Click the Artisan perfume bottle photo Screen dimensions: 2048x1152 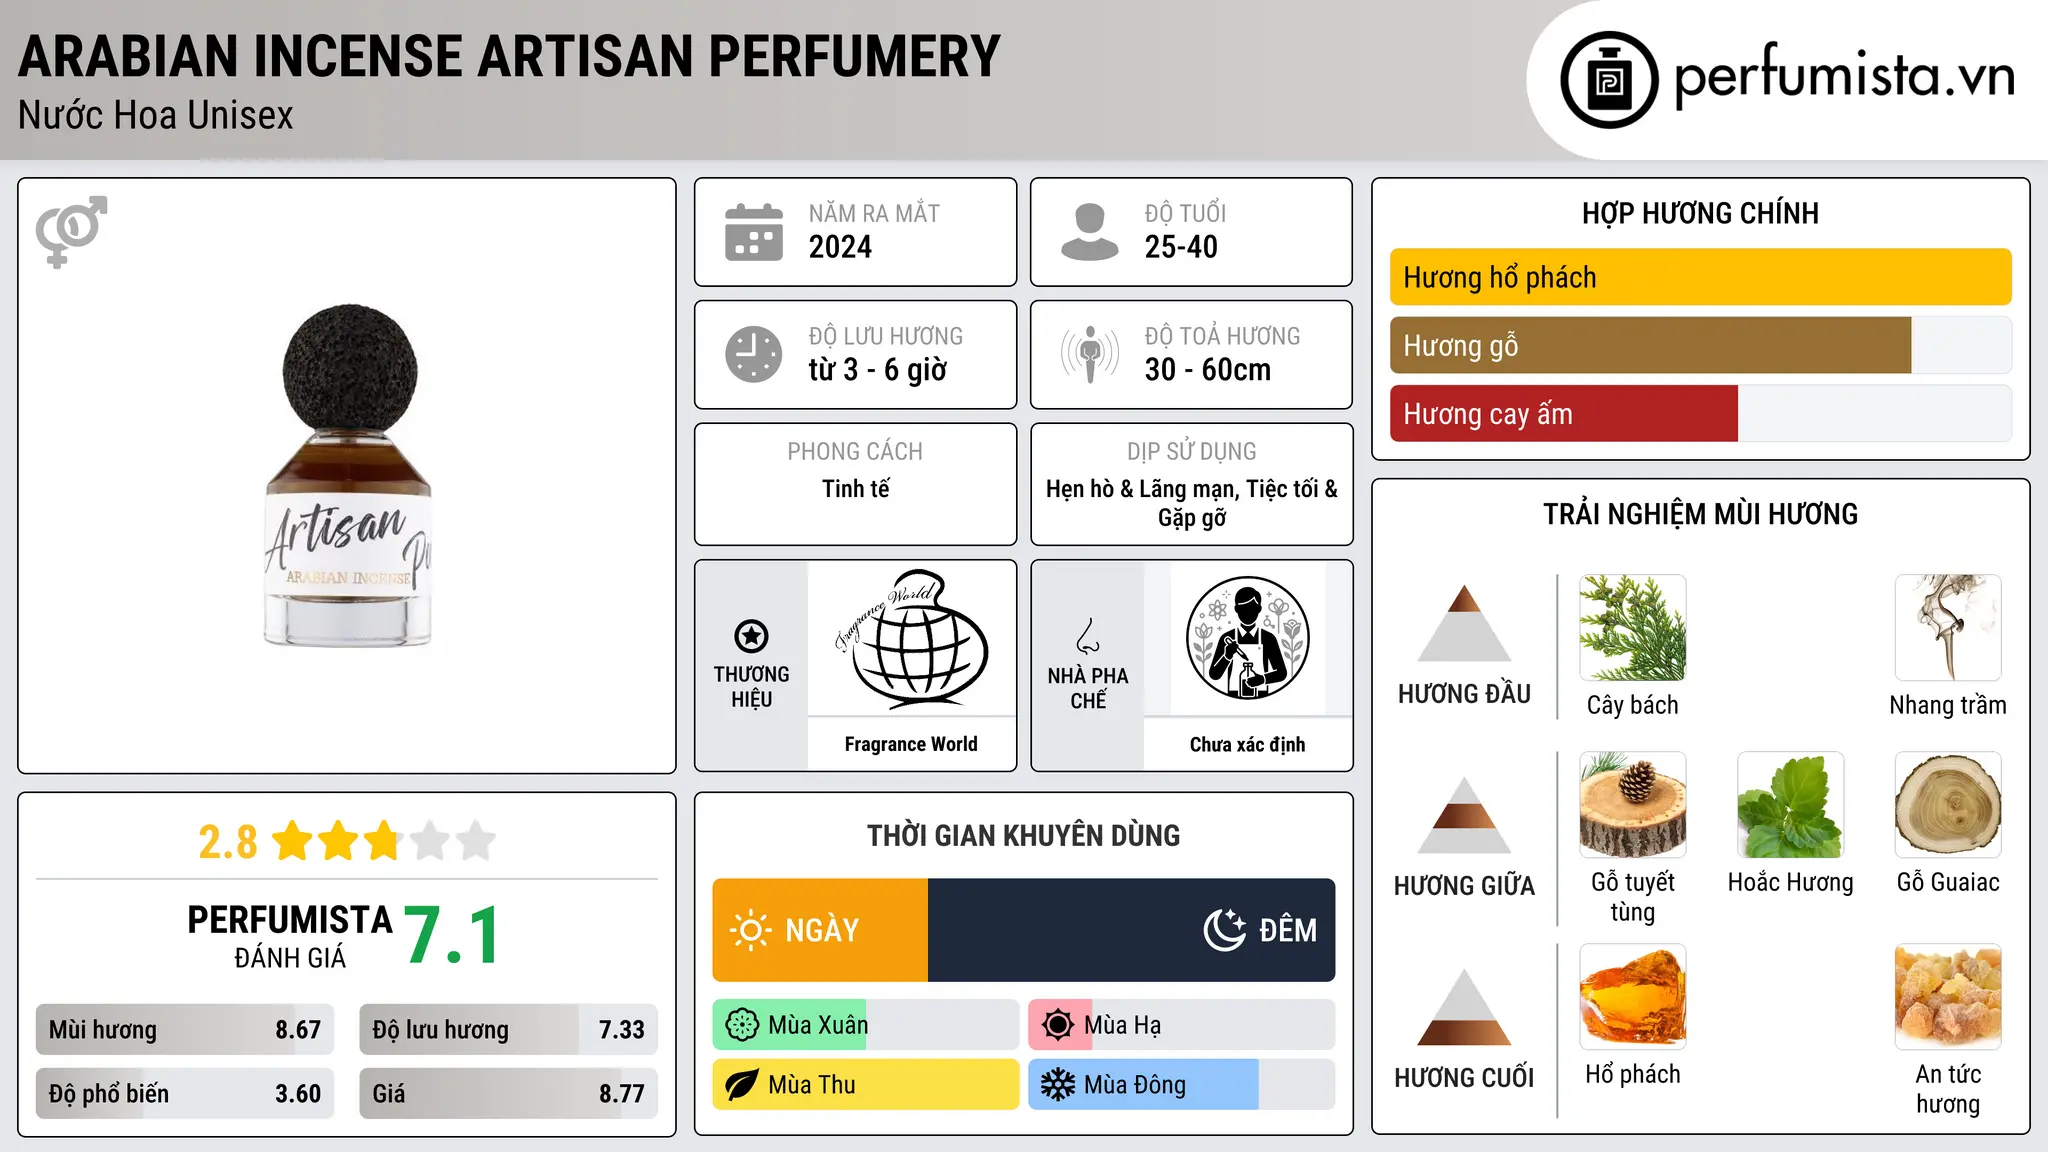pyautogui.click(x=348, y=476)
